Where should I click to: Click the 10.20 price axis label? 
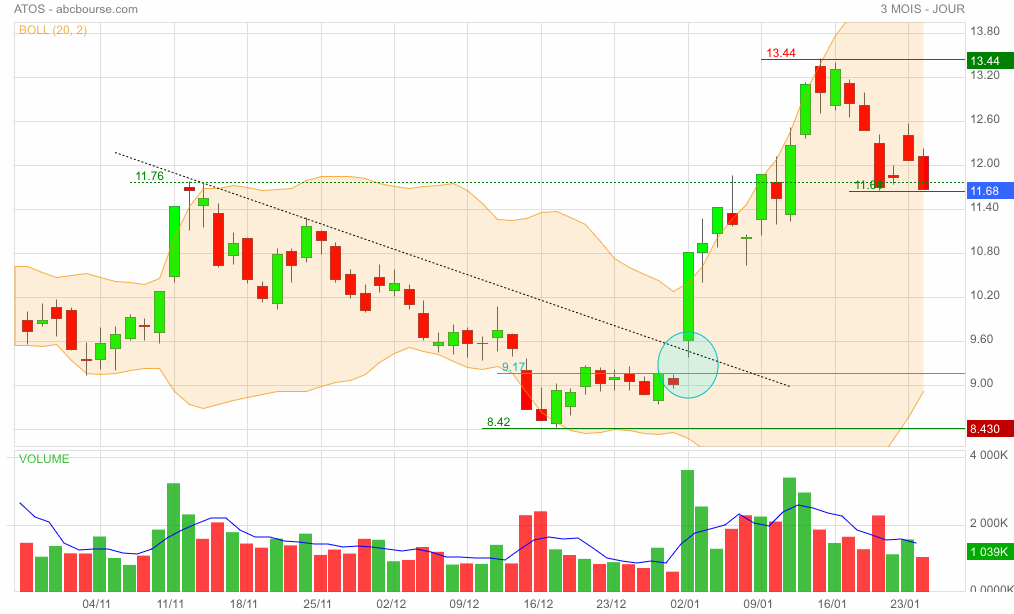(985, 295)
